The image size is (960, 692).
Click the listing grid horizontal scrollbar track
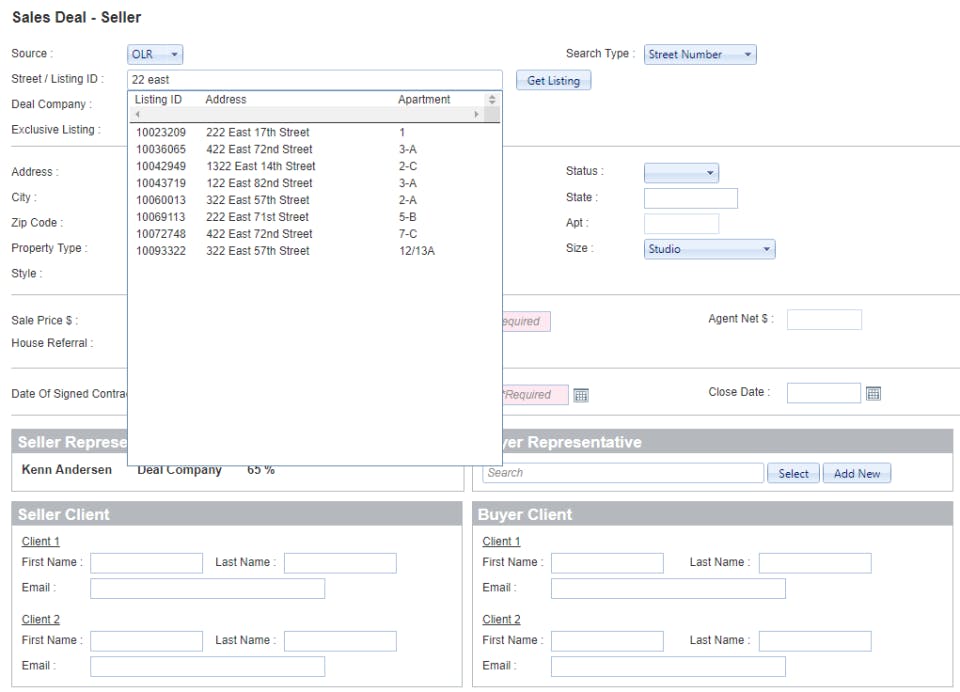click(x=306, y=115)
